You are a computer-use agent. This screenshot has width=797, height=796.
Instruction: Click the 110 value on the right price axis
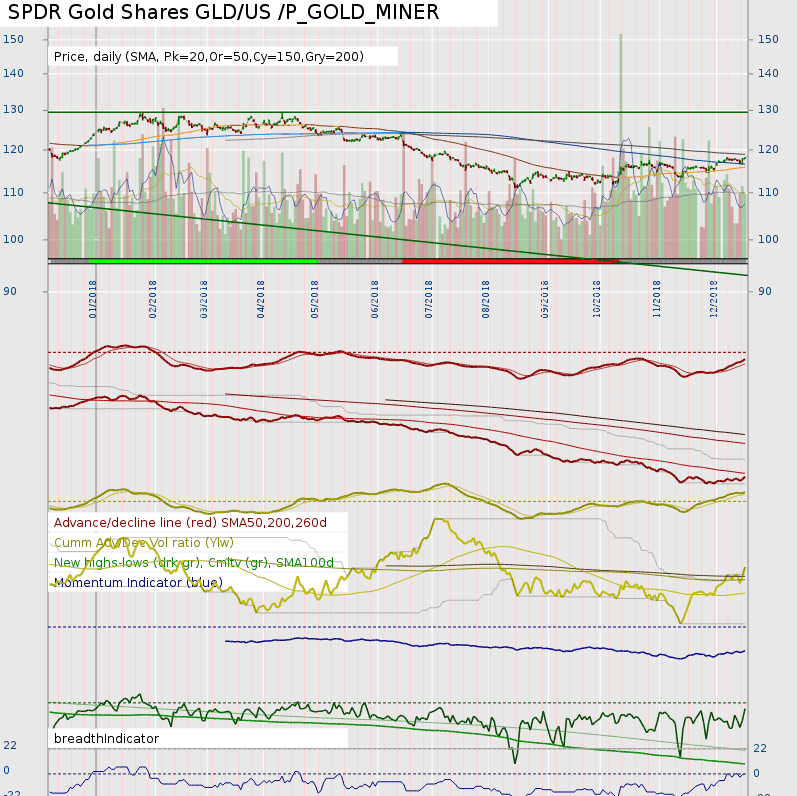click(768, 192)
